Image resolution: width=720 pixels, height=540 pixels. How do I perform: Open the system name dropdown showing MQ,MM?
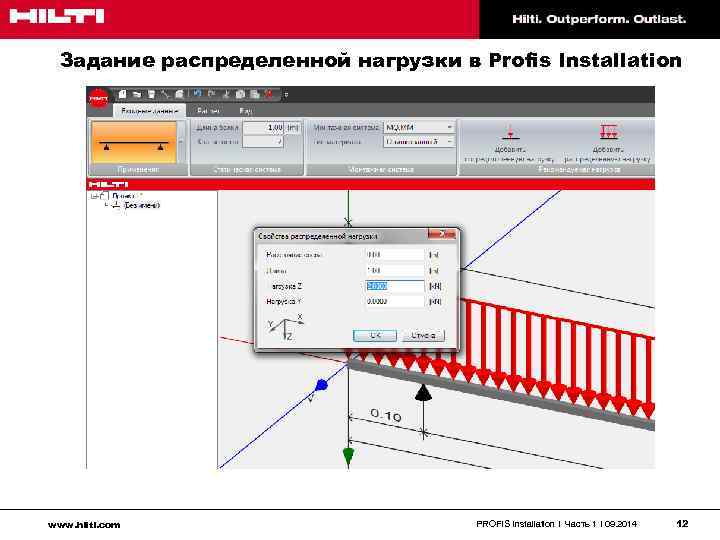[x=419, y=127]
